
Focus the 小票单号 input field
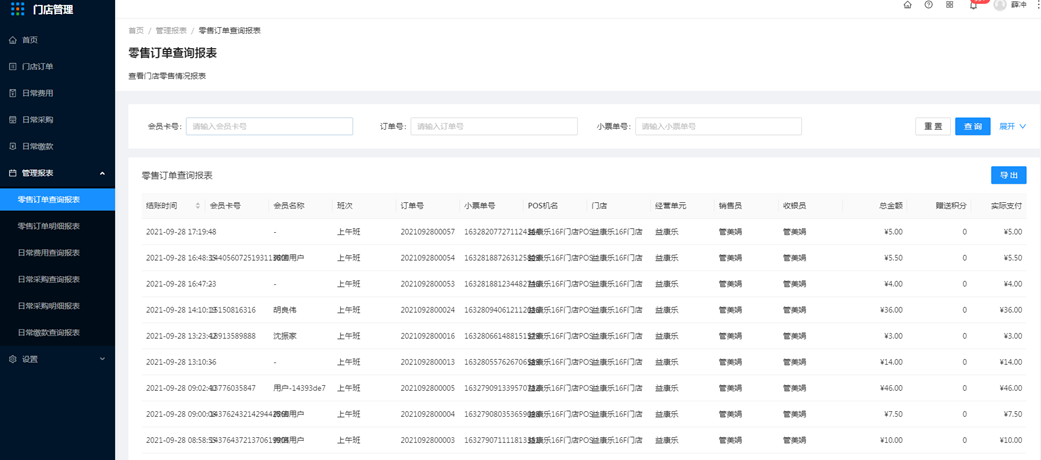718,126
